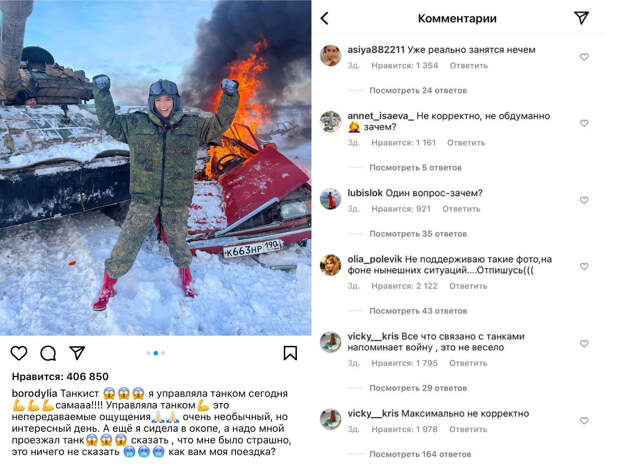Like the post with the heart icon
The image size is (620, 464).
[x=19, y=353]
